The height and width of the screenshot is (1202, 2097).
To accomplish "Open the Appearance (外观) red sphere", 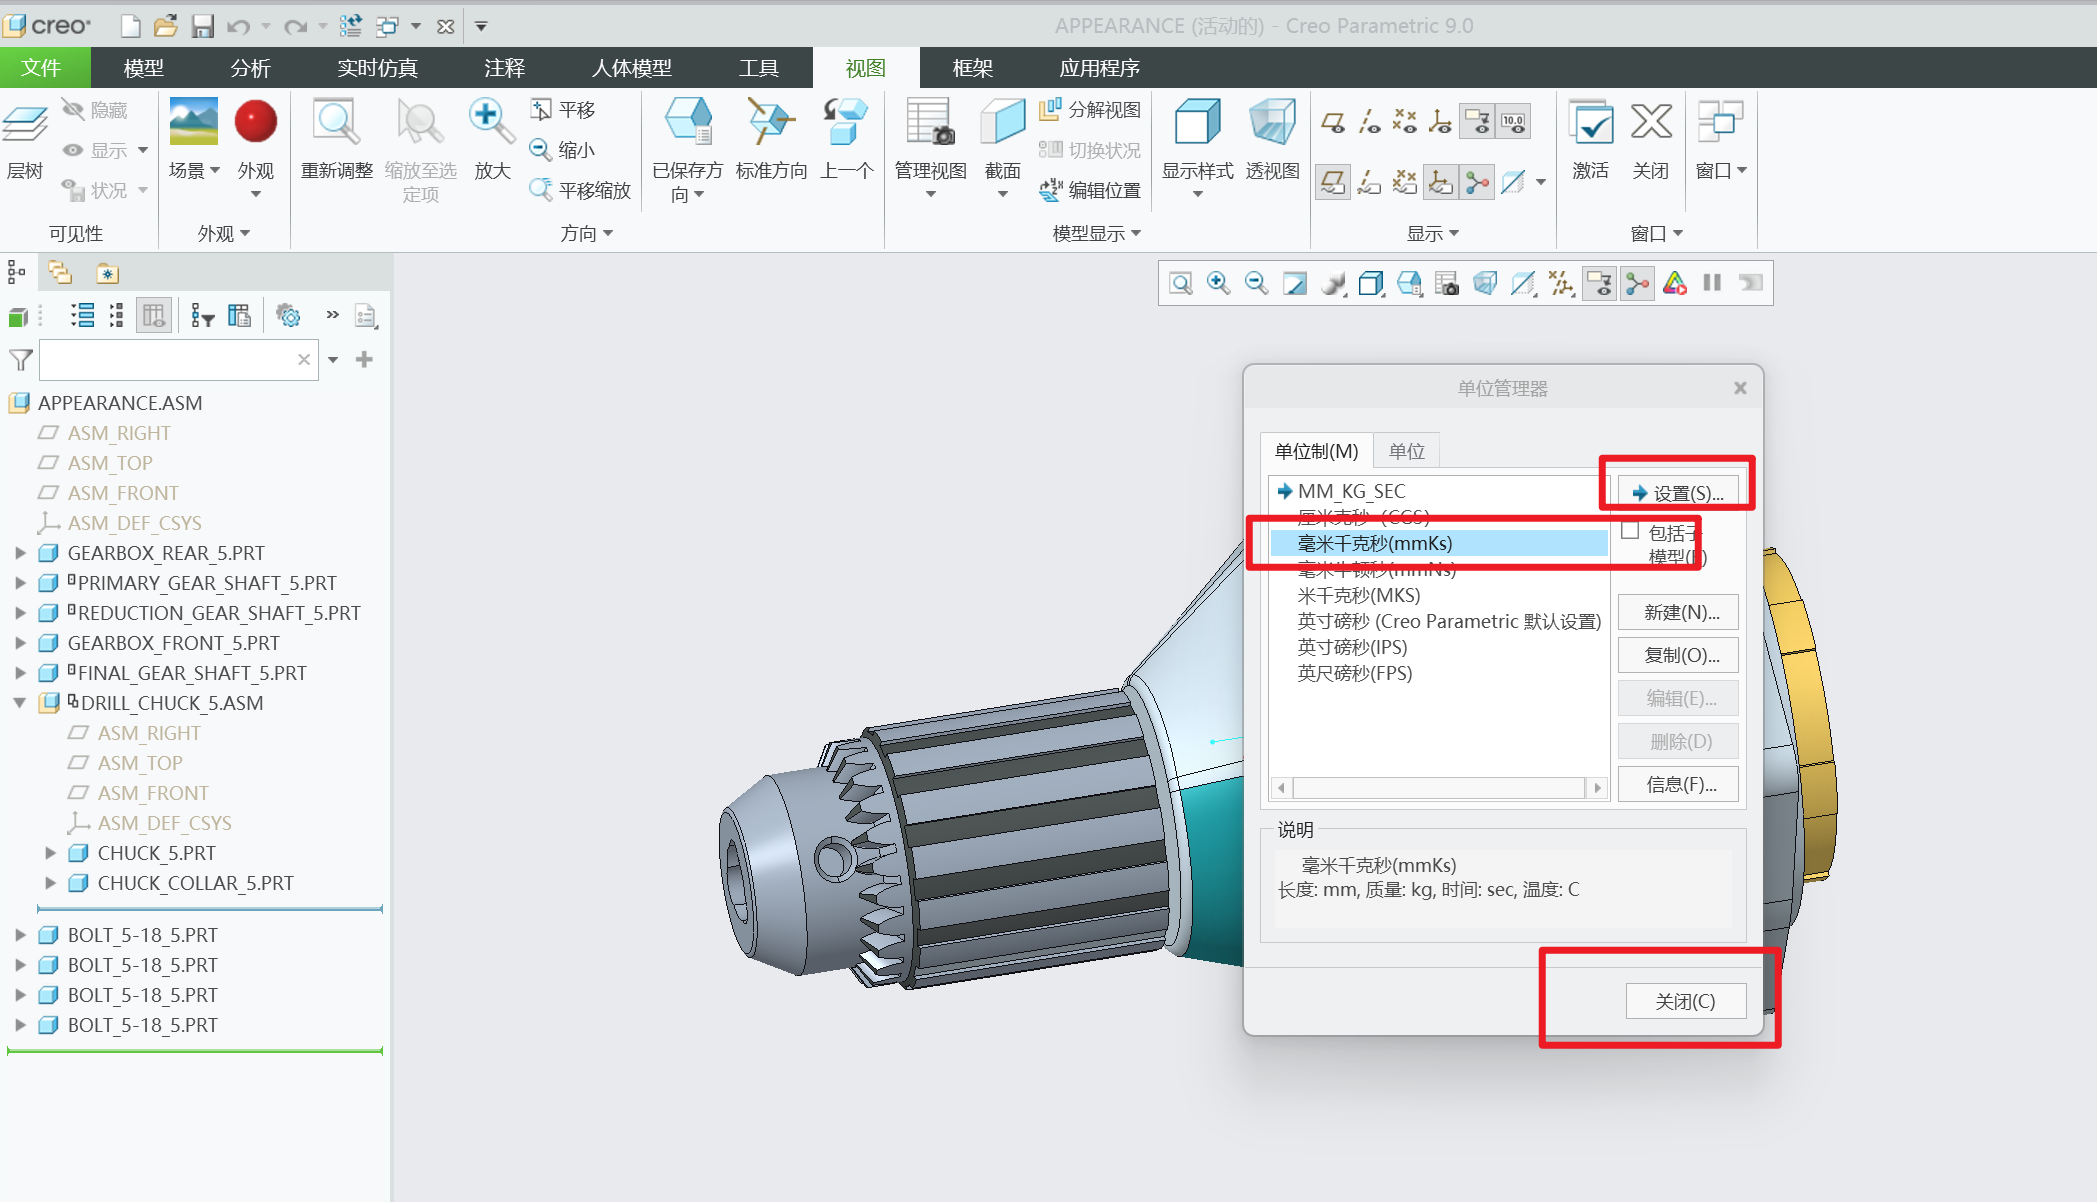I will (x=255, y=122).
